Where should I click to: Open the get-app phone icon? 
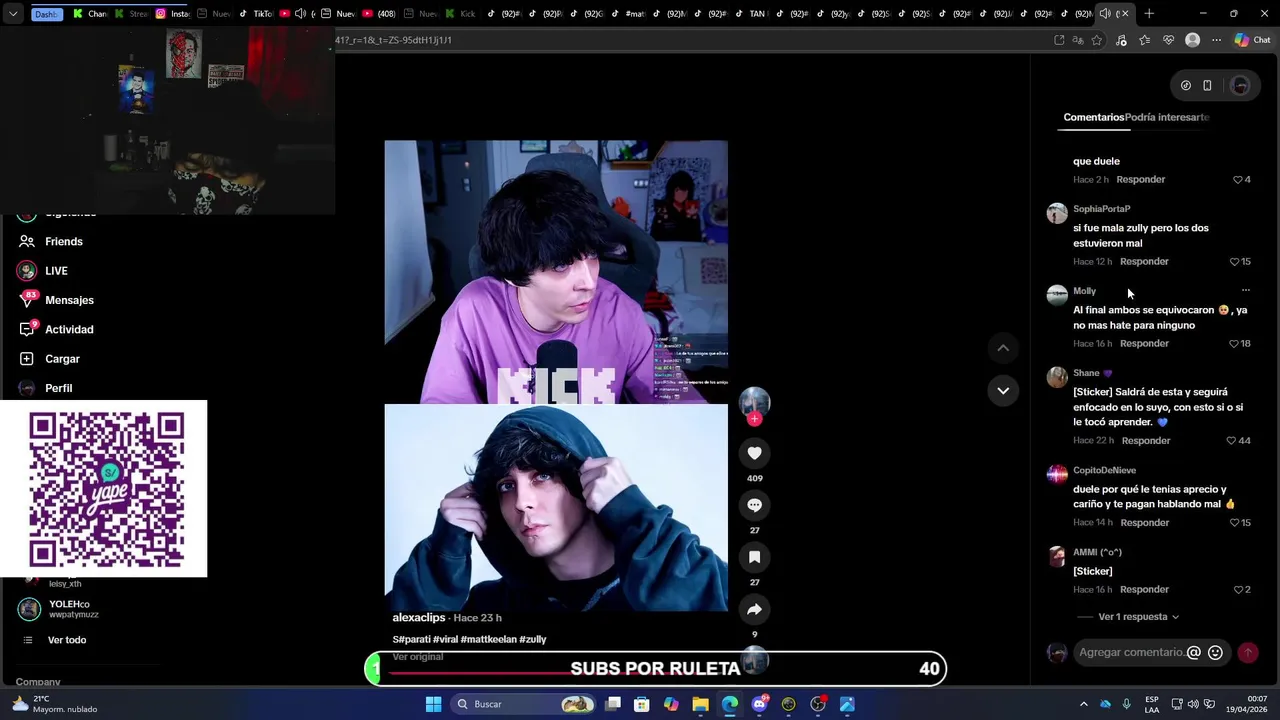pos(1207,85)
